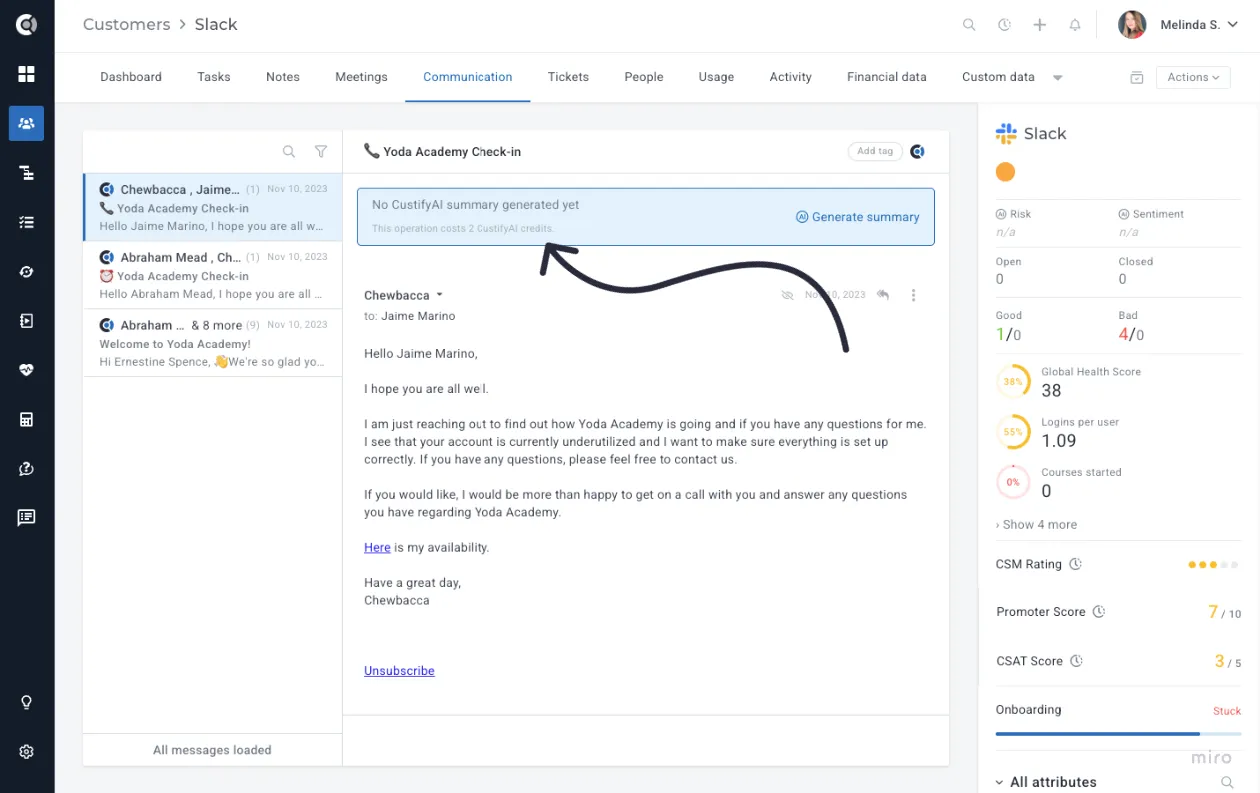Click the Unsubscribe link

(x=399, y=671)
